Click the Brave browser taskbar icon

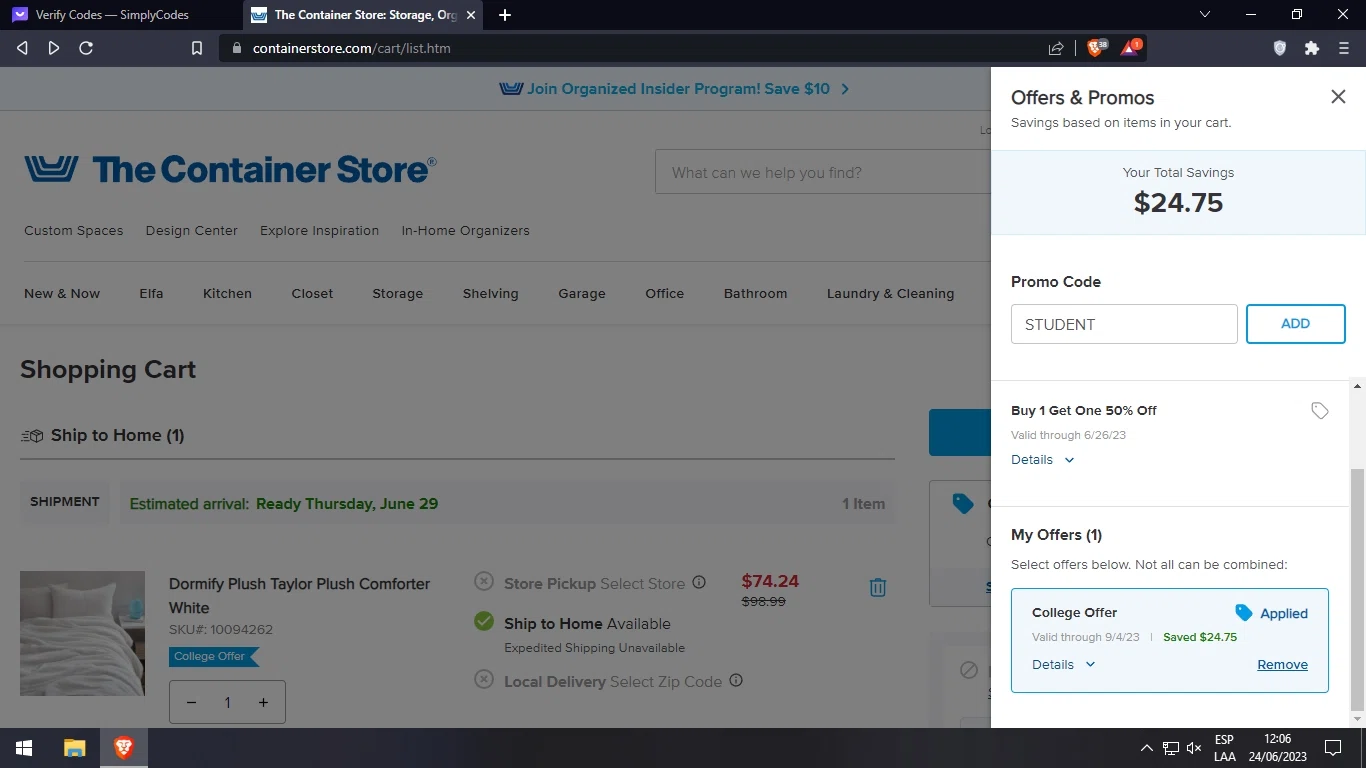point(123,748)
